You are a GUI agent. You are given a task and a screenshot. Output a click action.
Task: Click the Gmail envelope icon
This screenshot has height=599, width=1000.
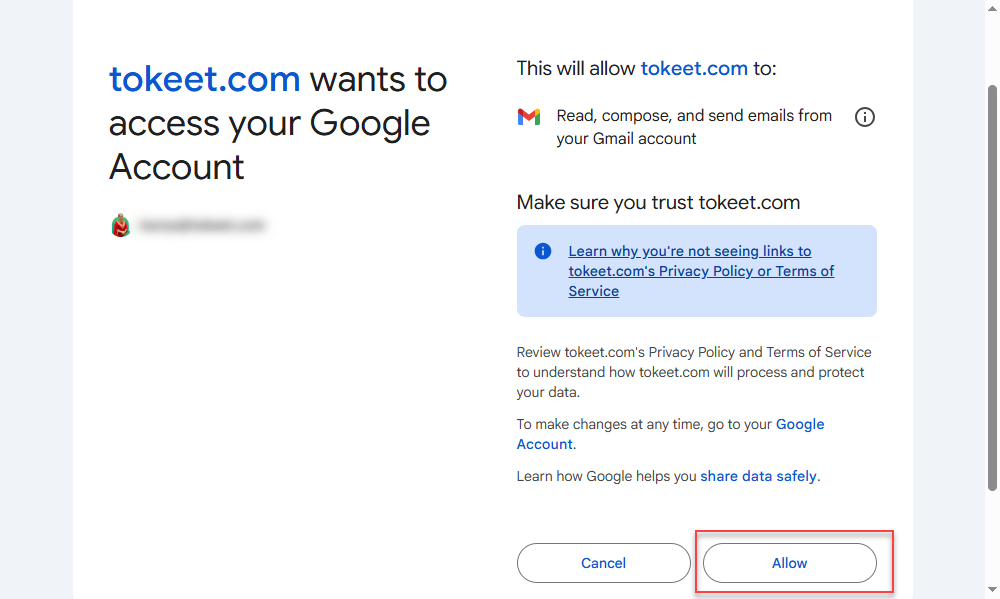529,117
